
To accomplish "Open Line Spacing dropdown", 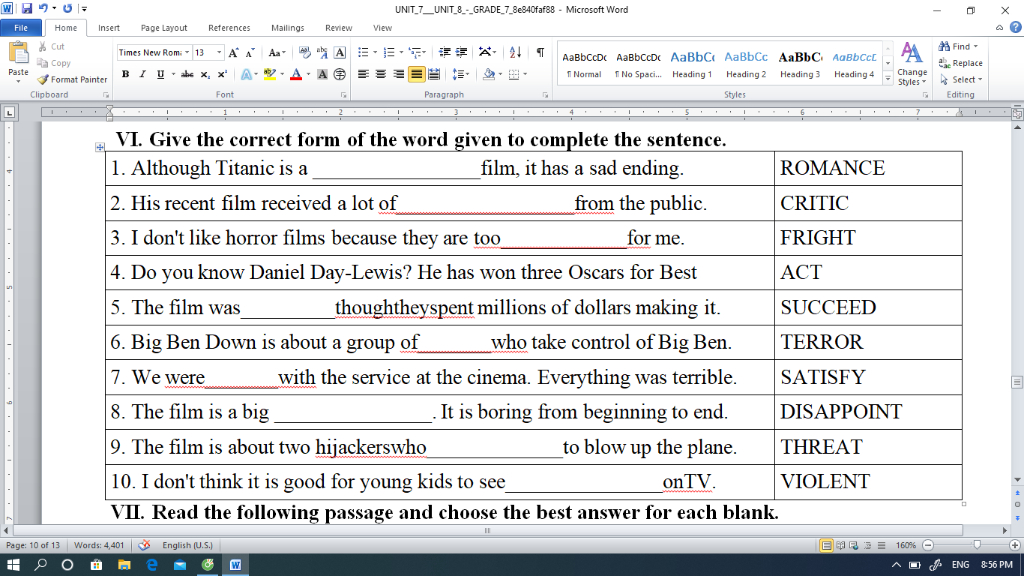I will 460,74.
